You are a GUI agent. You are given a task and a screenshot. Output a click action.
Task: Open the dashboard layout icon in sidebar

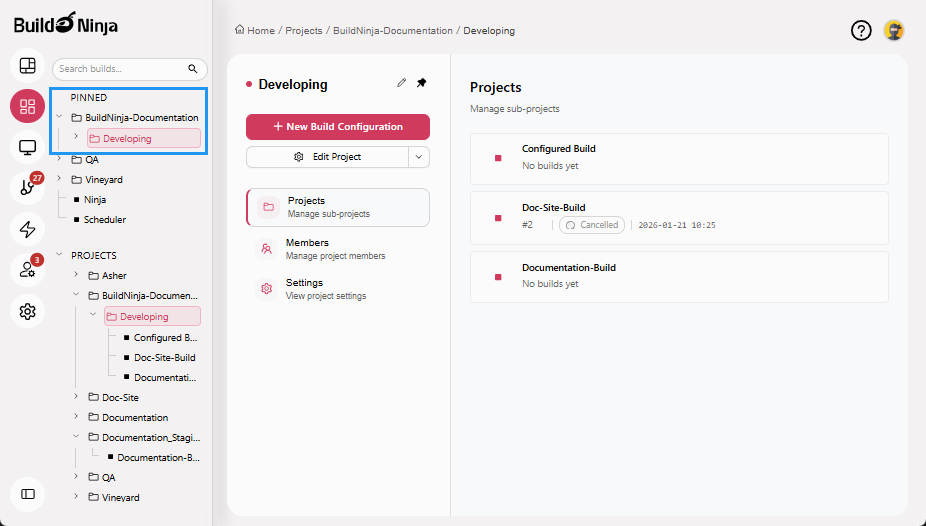click(28, 66)
